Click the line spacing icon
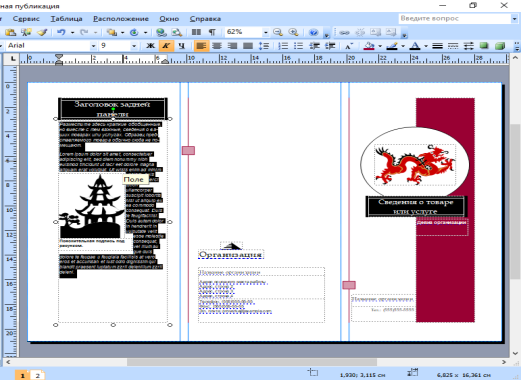The height and width of the screenshot is (380, 521). [264, 46]
